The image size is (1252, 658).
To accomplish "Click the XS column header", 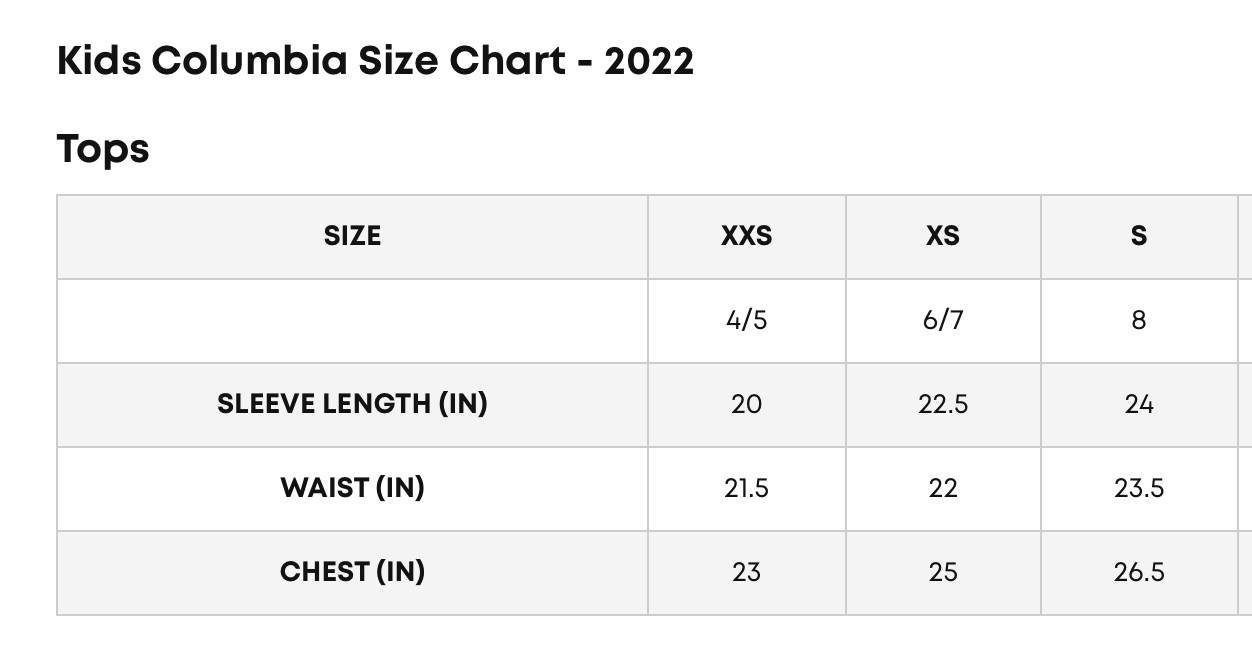I will 942,236.
